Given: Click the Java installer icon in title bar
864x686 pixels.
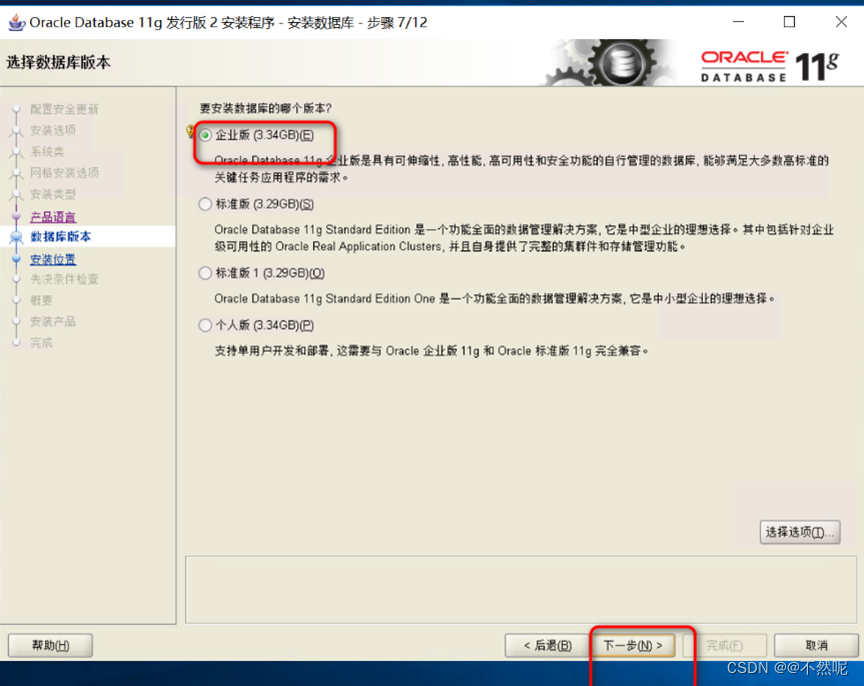Looking at the screenshot, I should (17, 23).
